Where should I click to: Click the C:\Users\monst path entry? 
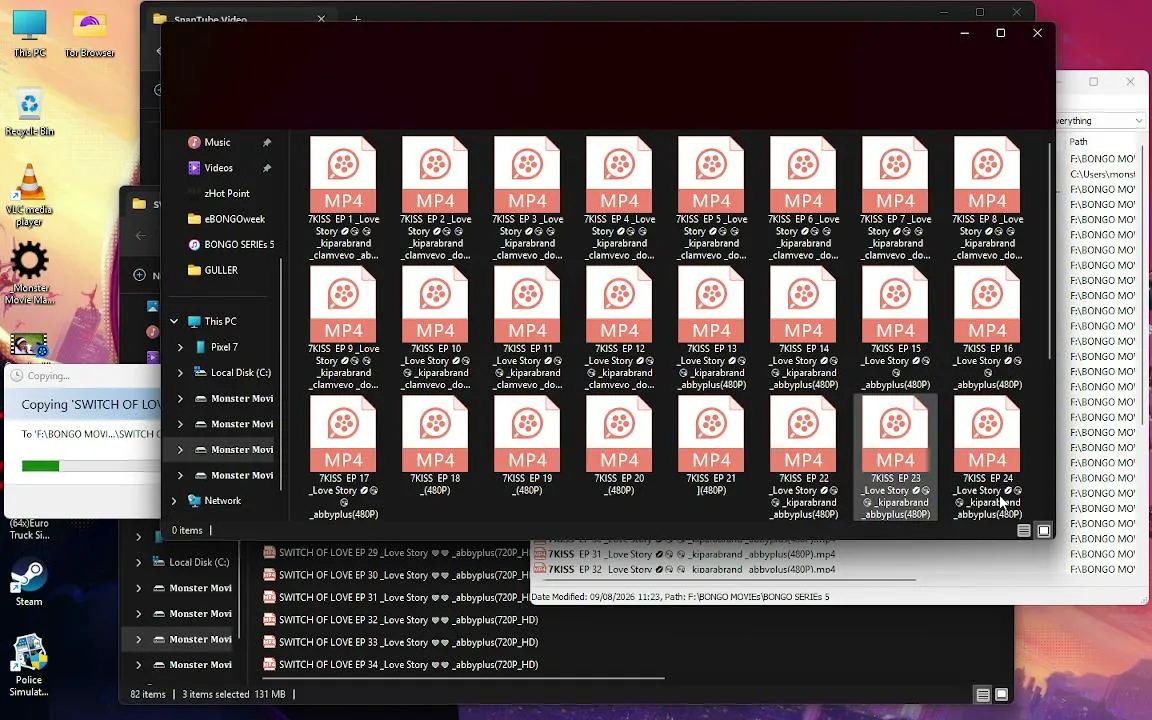click(x=1102, y=174)
